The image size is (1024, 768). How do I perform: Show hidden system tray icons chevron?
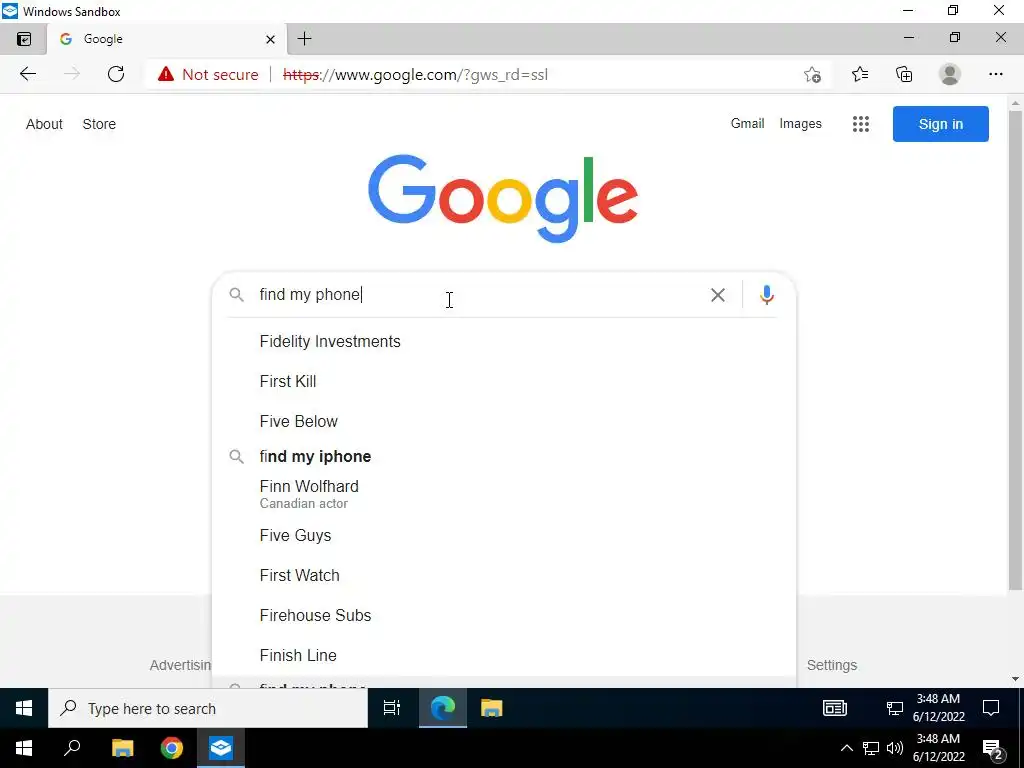846,748
